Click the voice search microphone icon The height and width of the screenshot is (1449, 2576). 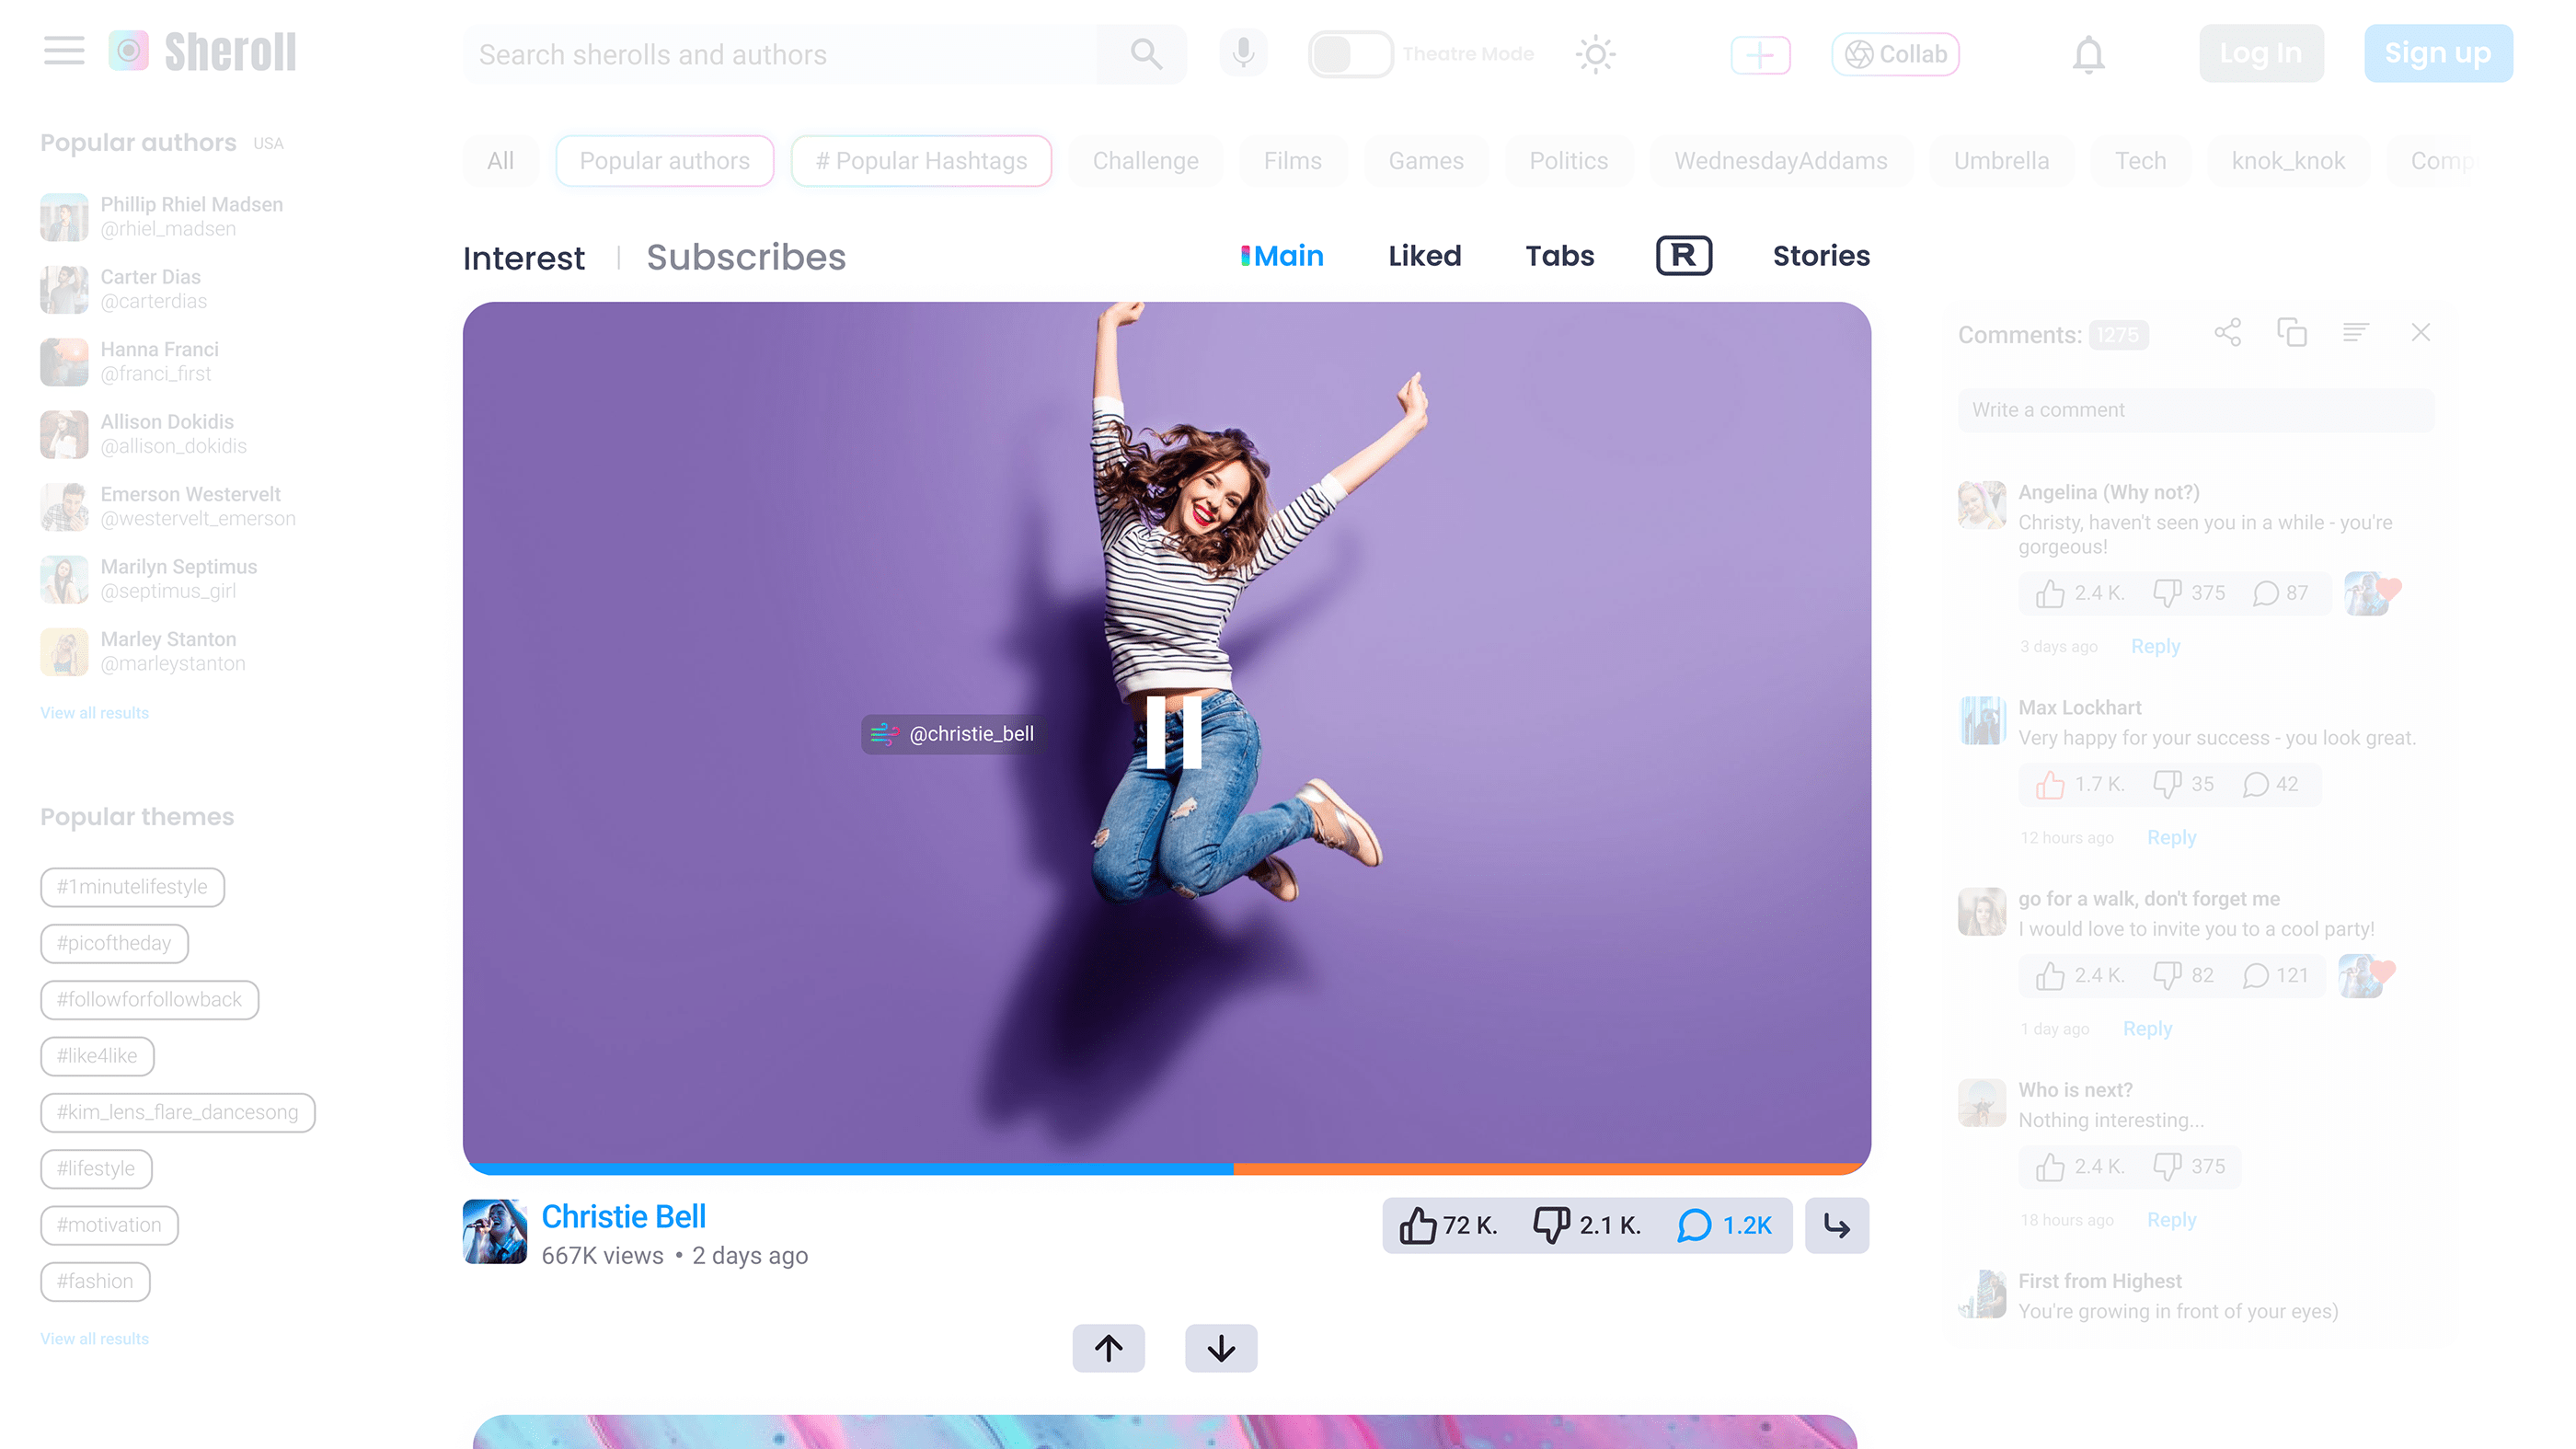[1243, 53]
